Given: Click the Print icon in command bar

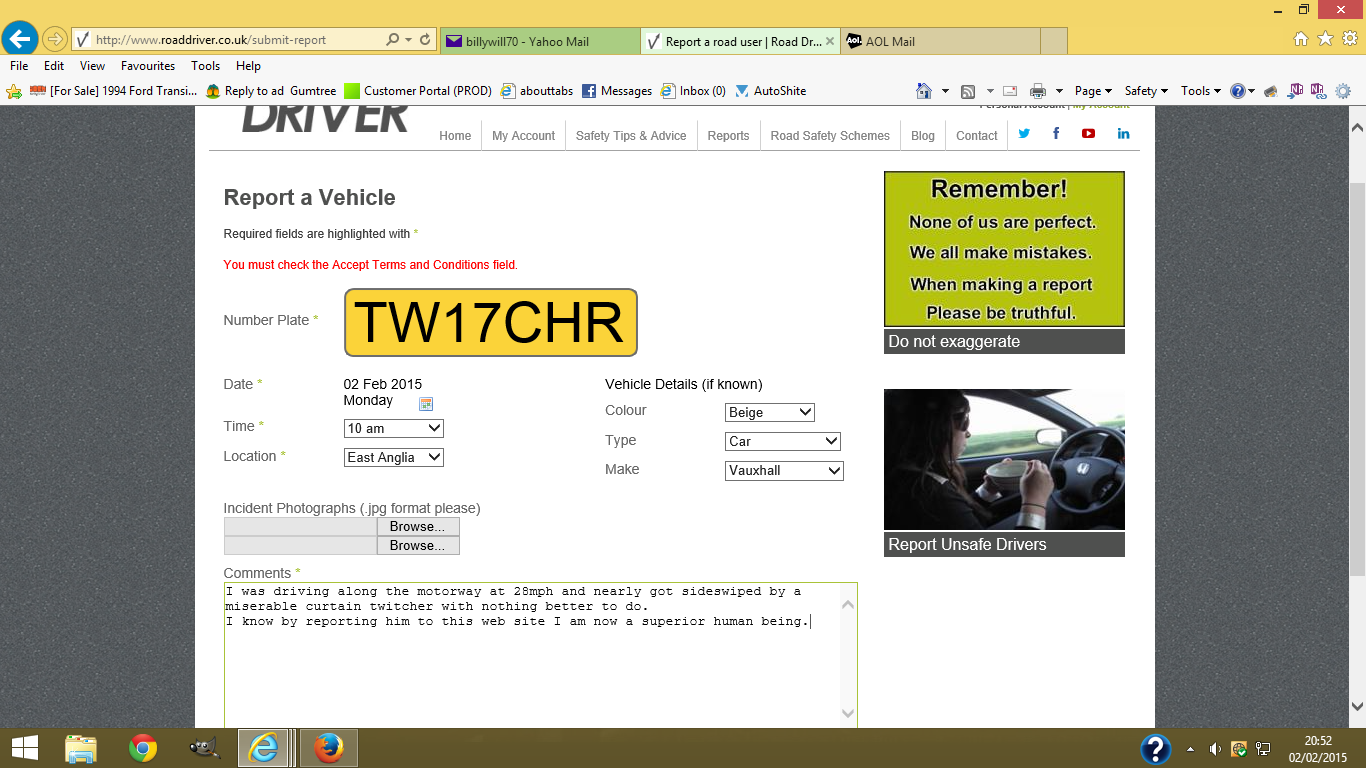Looking at the screenshot, I should [x=1038, y=91].
